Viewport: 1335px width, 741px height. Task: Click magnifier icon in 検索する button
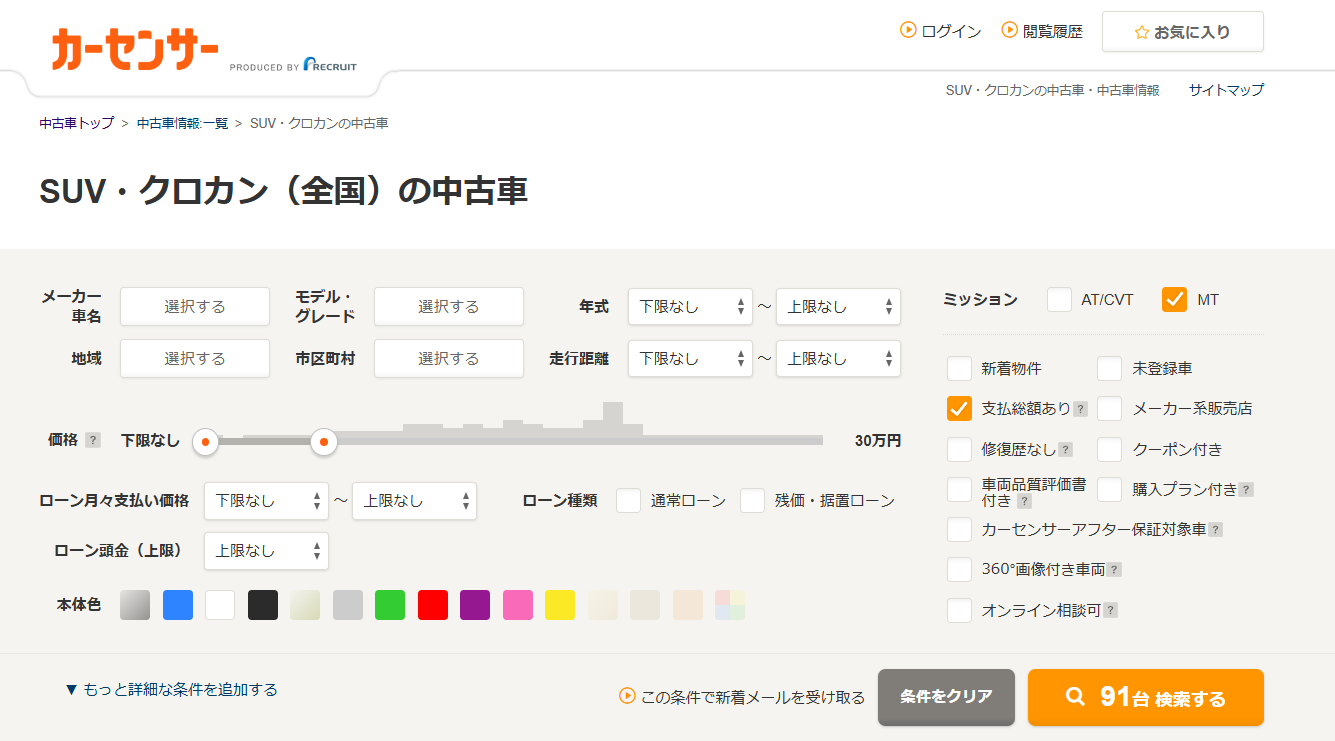(x=1075, y=697)
